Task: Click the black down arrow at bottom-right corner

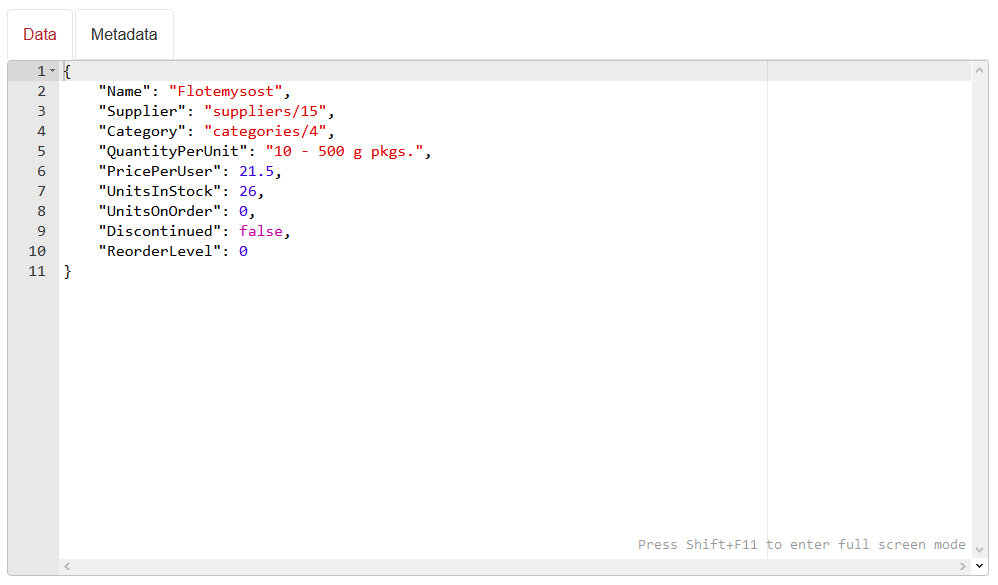Action: pos(980,566)
